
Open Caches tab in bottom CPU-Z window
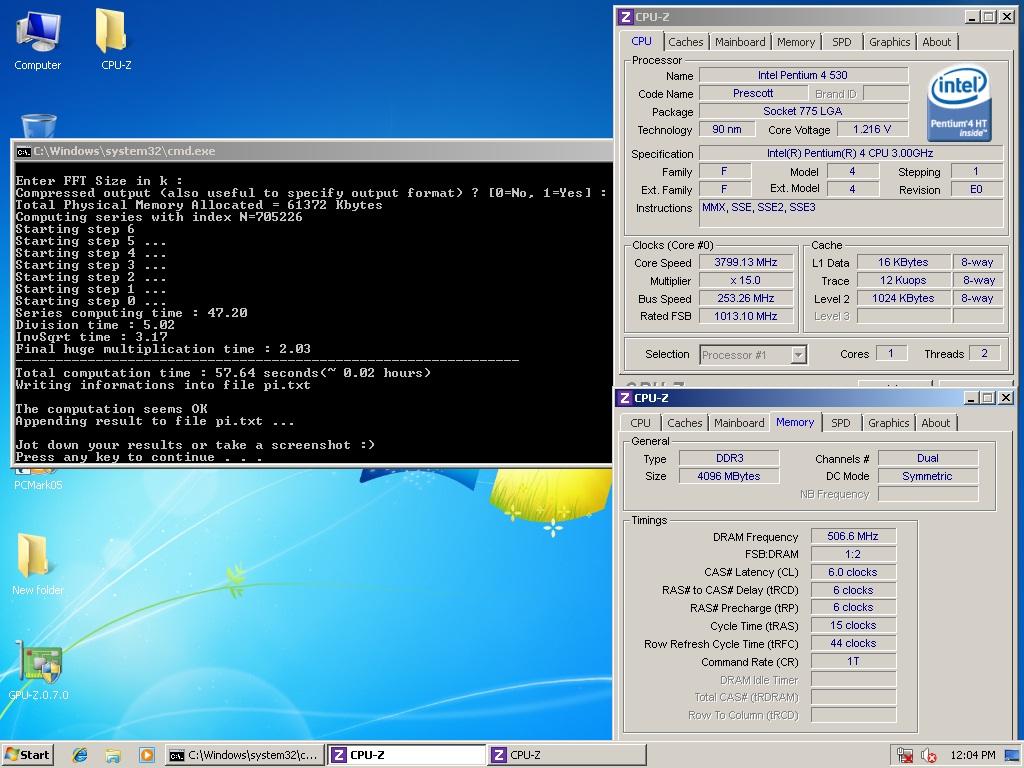[x=684, y=423]
